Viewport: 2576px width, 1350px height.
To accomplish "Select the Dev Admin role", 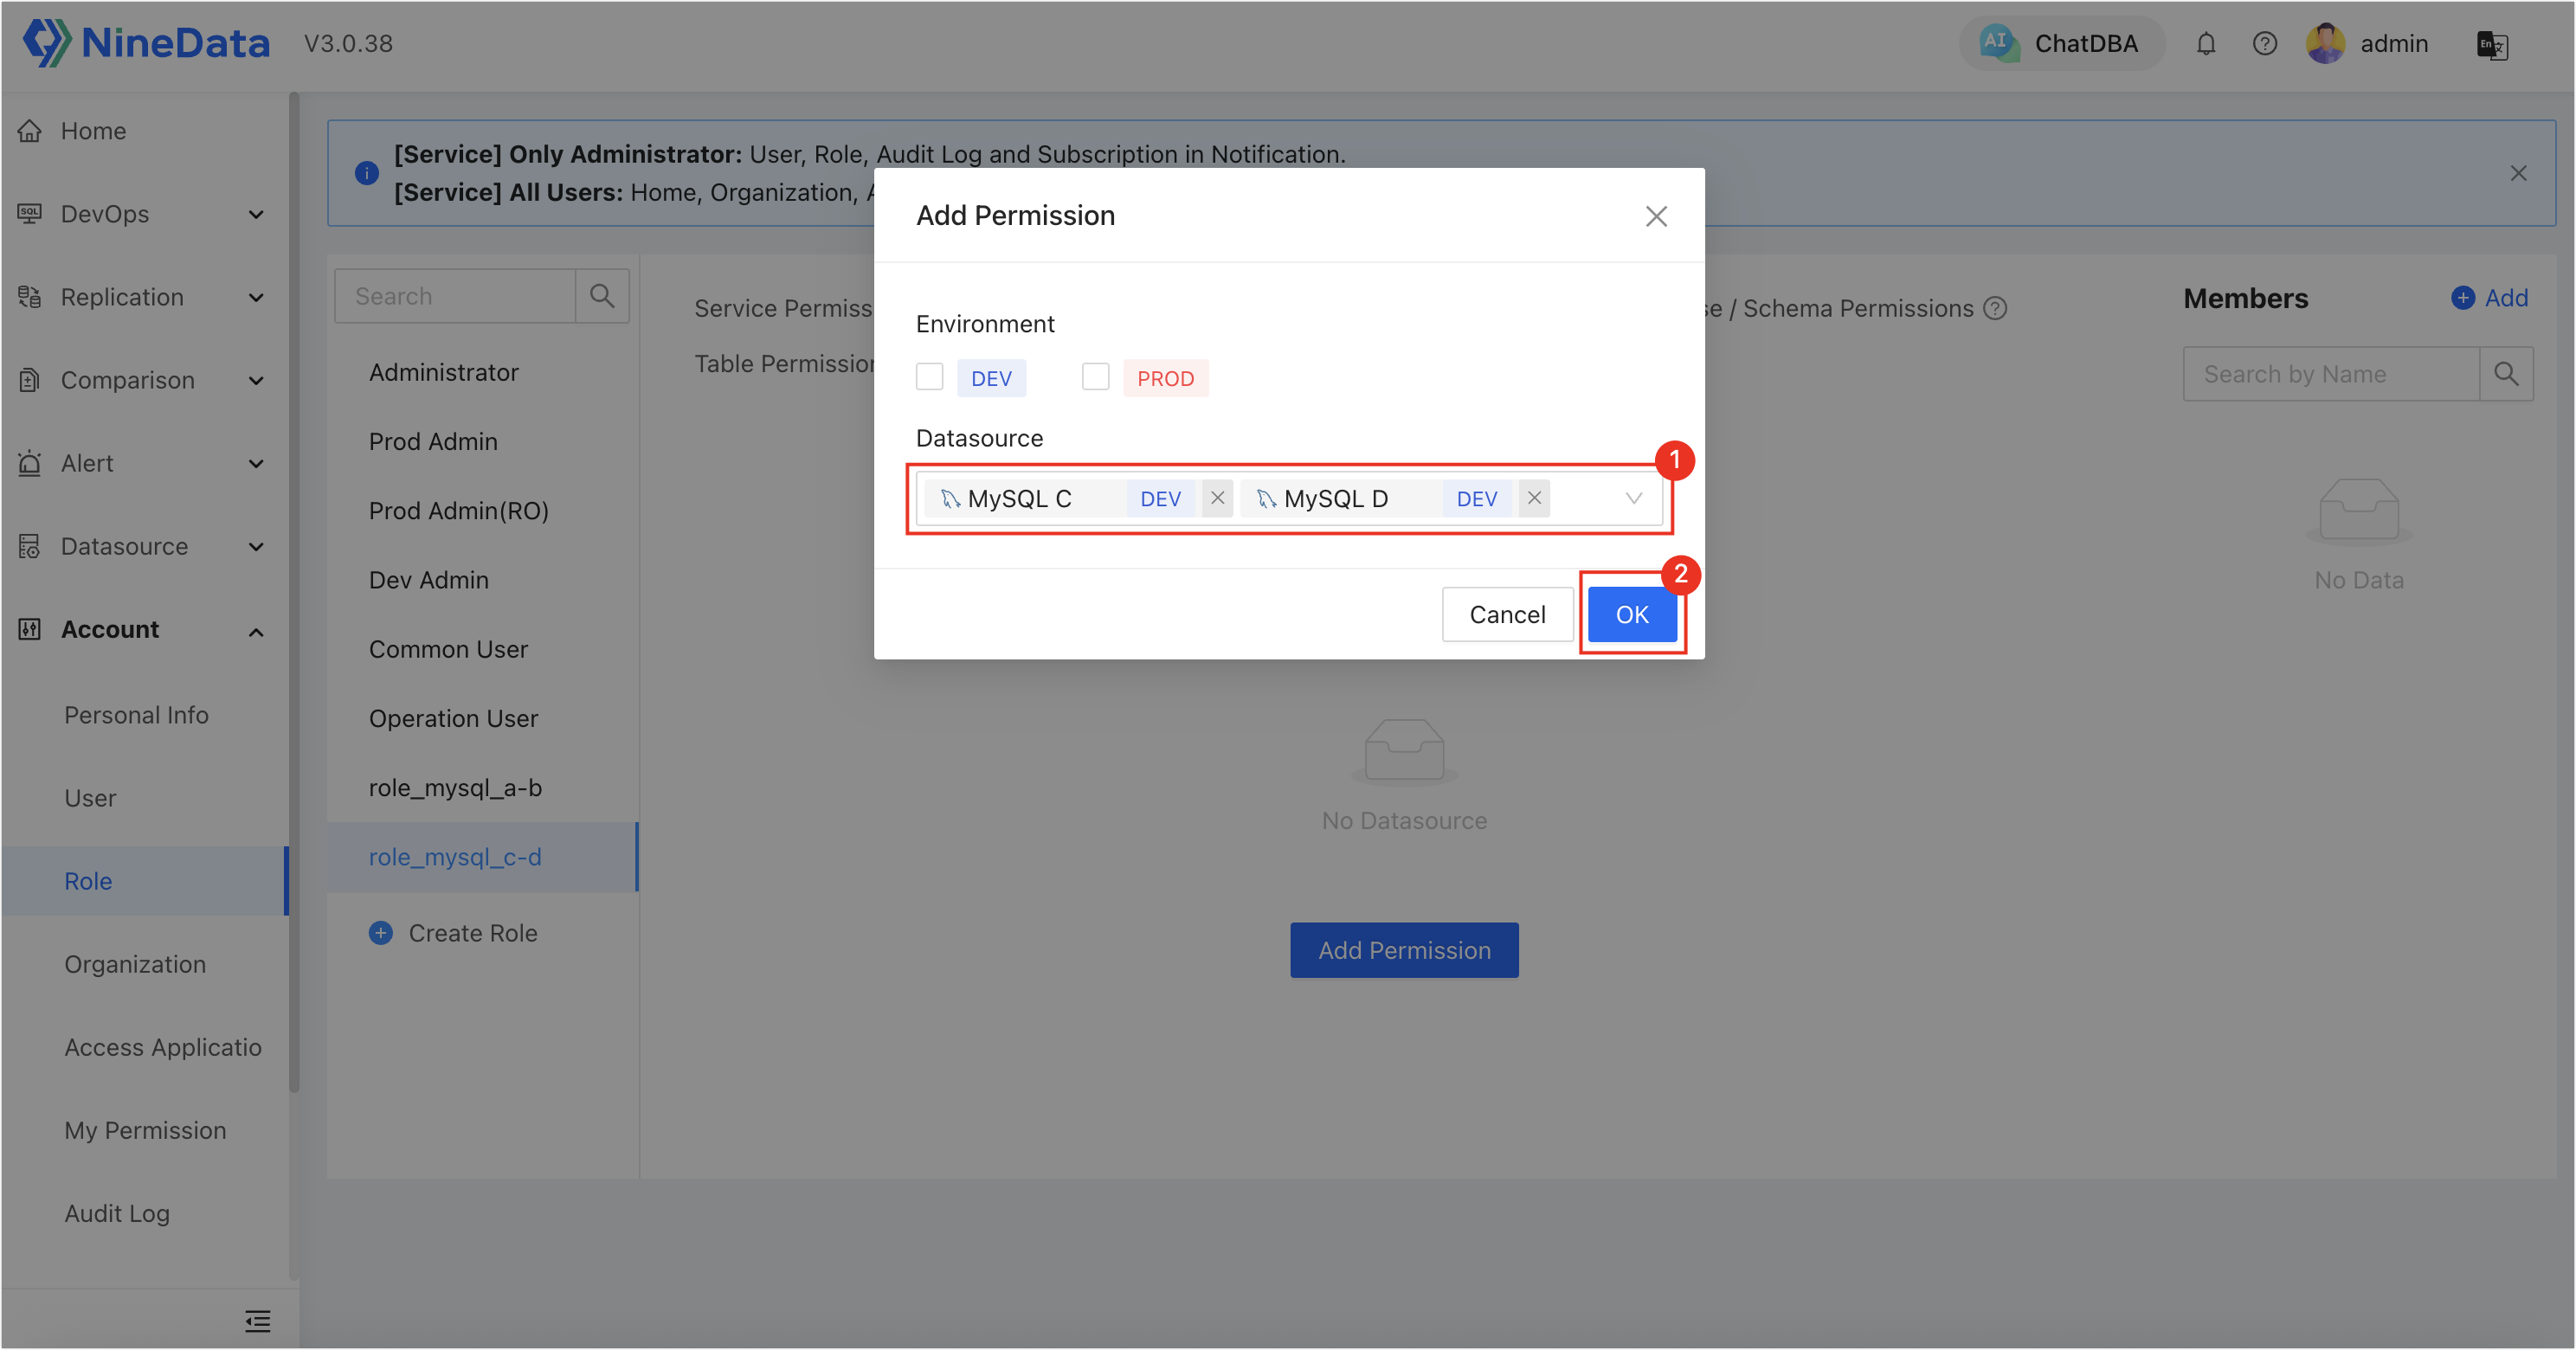I will pos(428,580).
